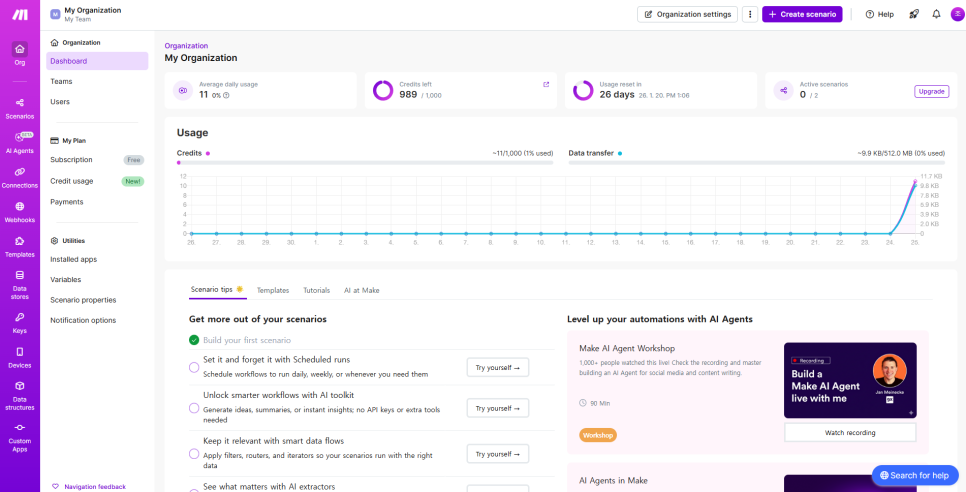Screen dimensions: 966x492
Task: Toggle the Credits legend dot
Action: point(208,153)
